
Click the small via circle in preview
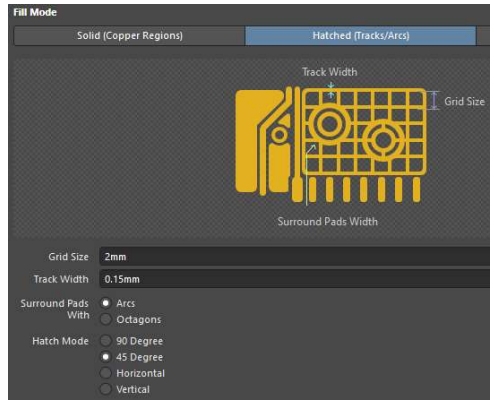pos(279,135)
